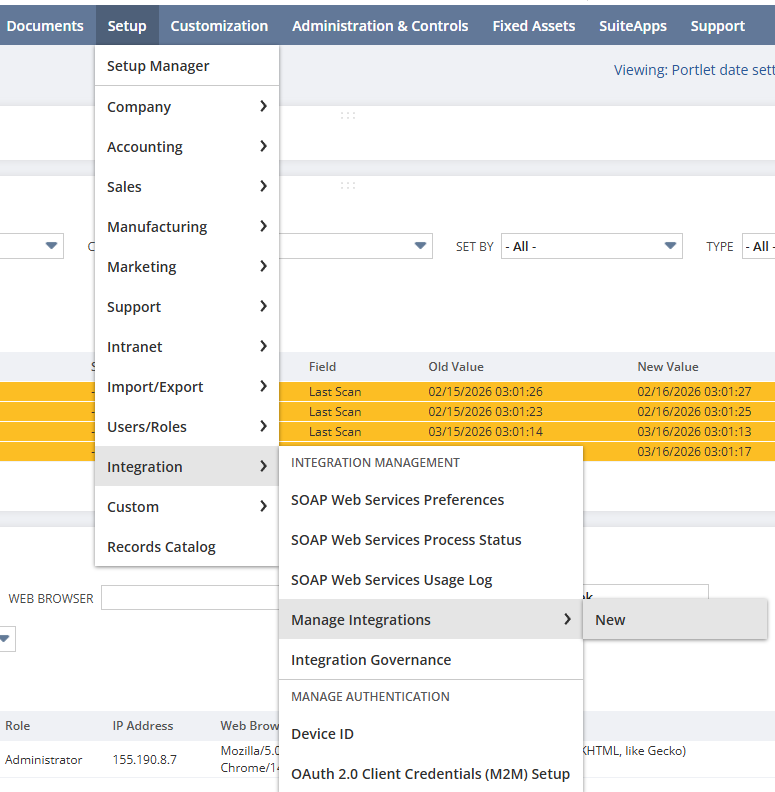Open SOAP Web Services Process Status
The image size is (775, 792).
tap(431, 539)
